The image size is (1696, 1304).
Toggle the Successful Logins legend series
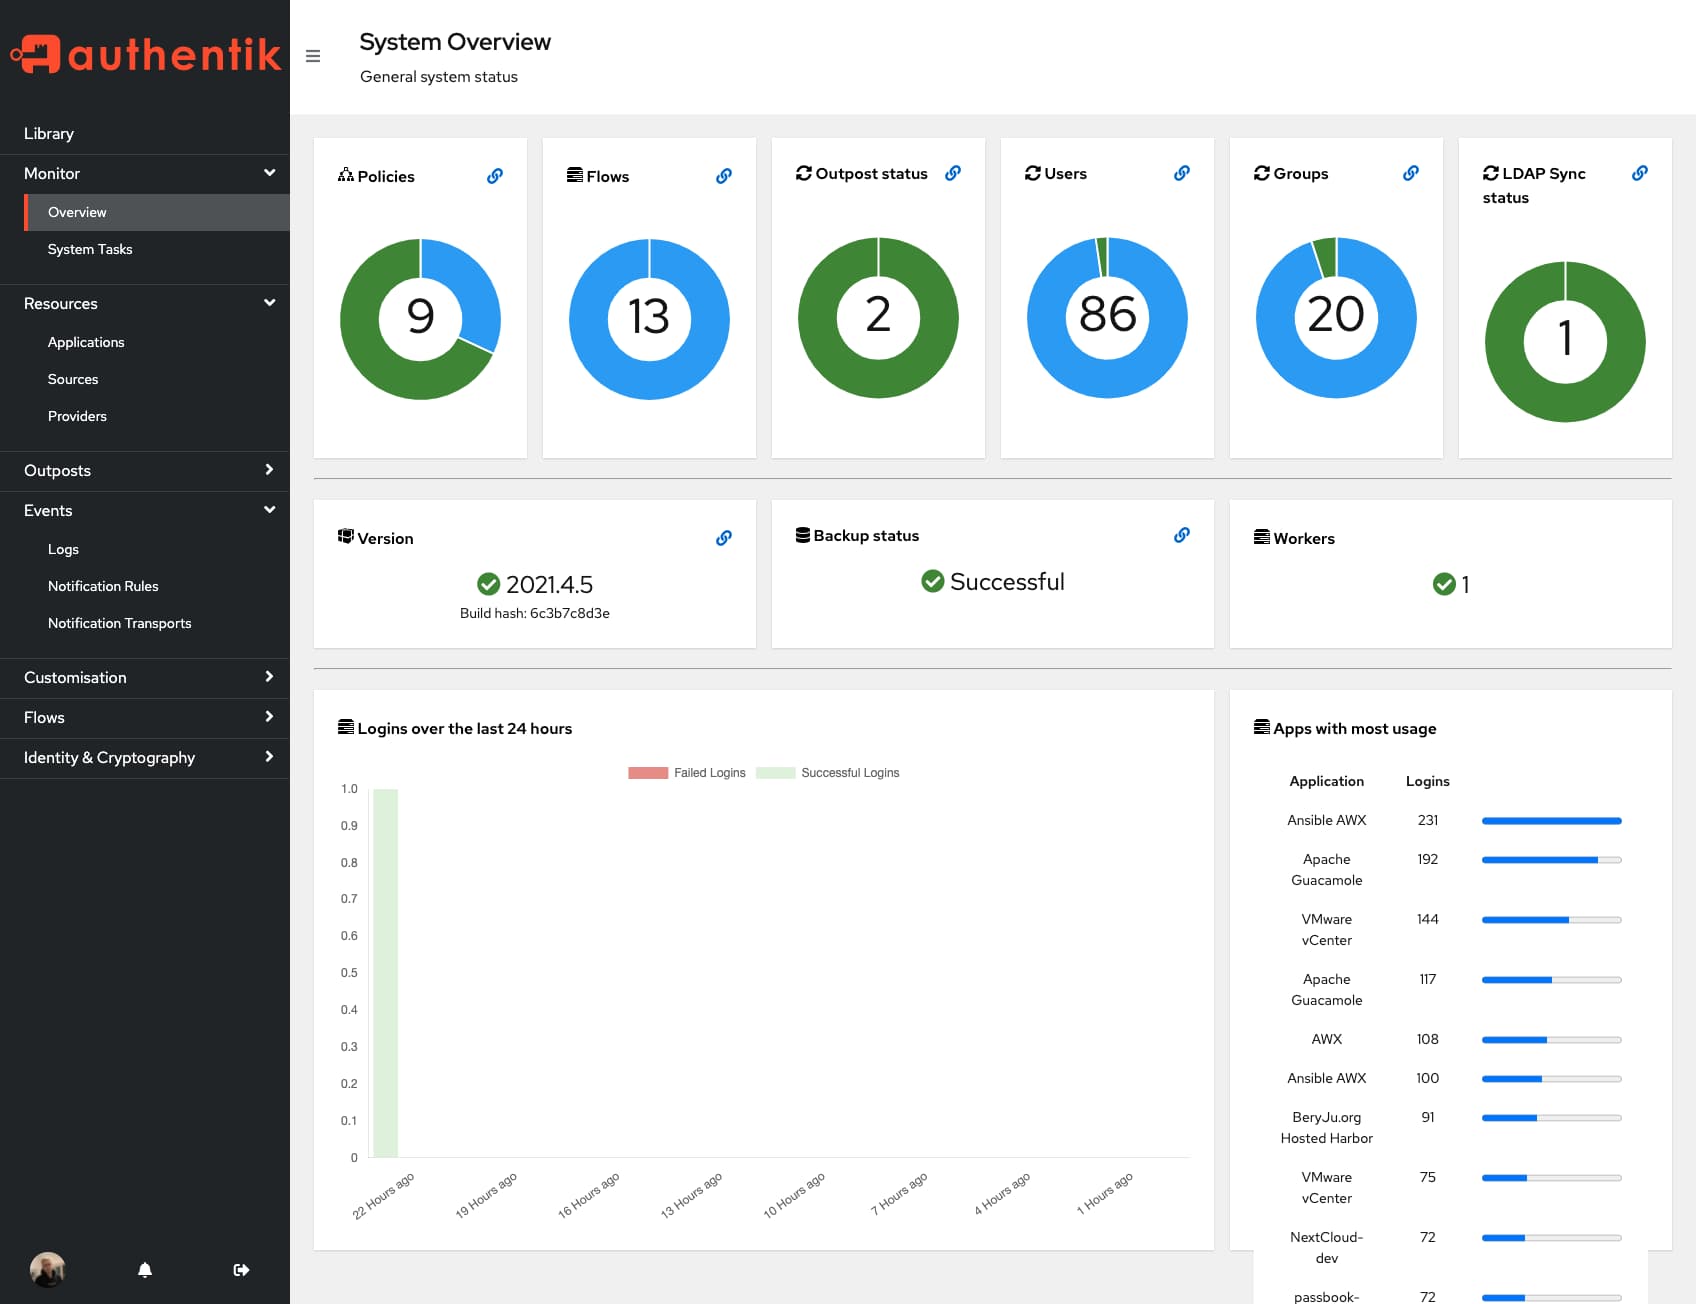pyautogui.click(x=828, y=773)
